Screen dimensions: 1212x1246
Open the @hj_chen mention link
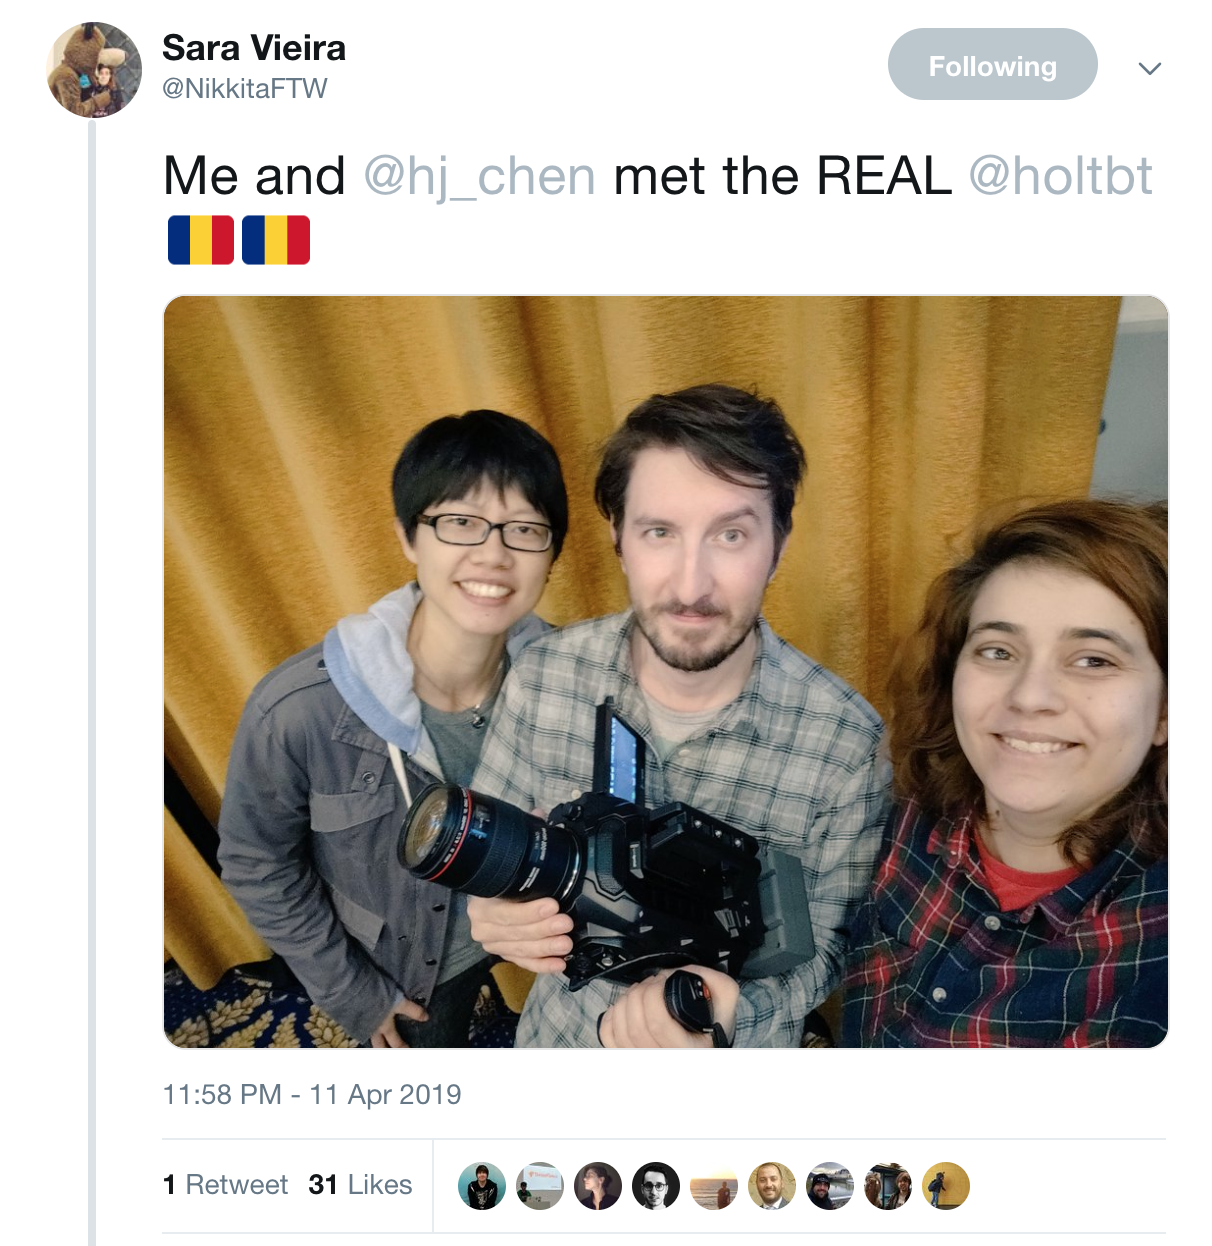tap(480, 177)
